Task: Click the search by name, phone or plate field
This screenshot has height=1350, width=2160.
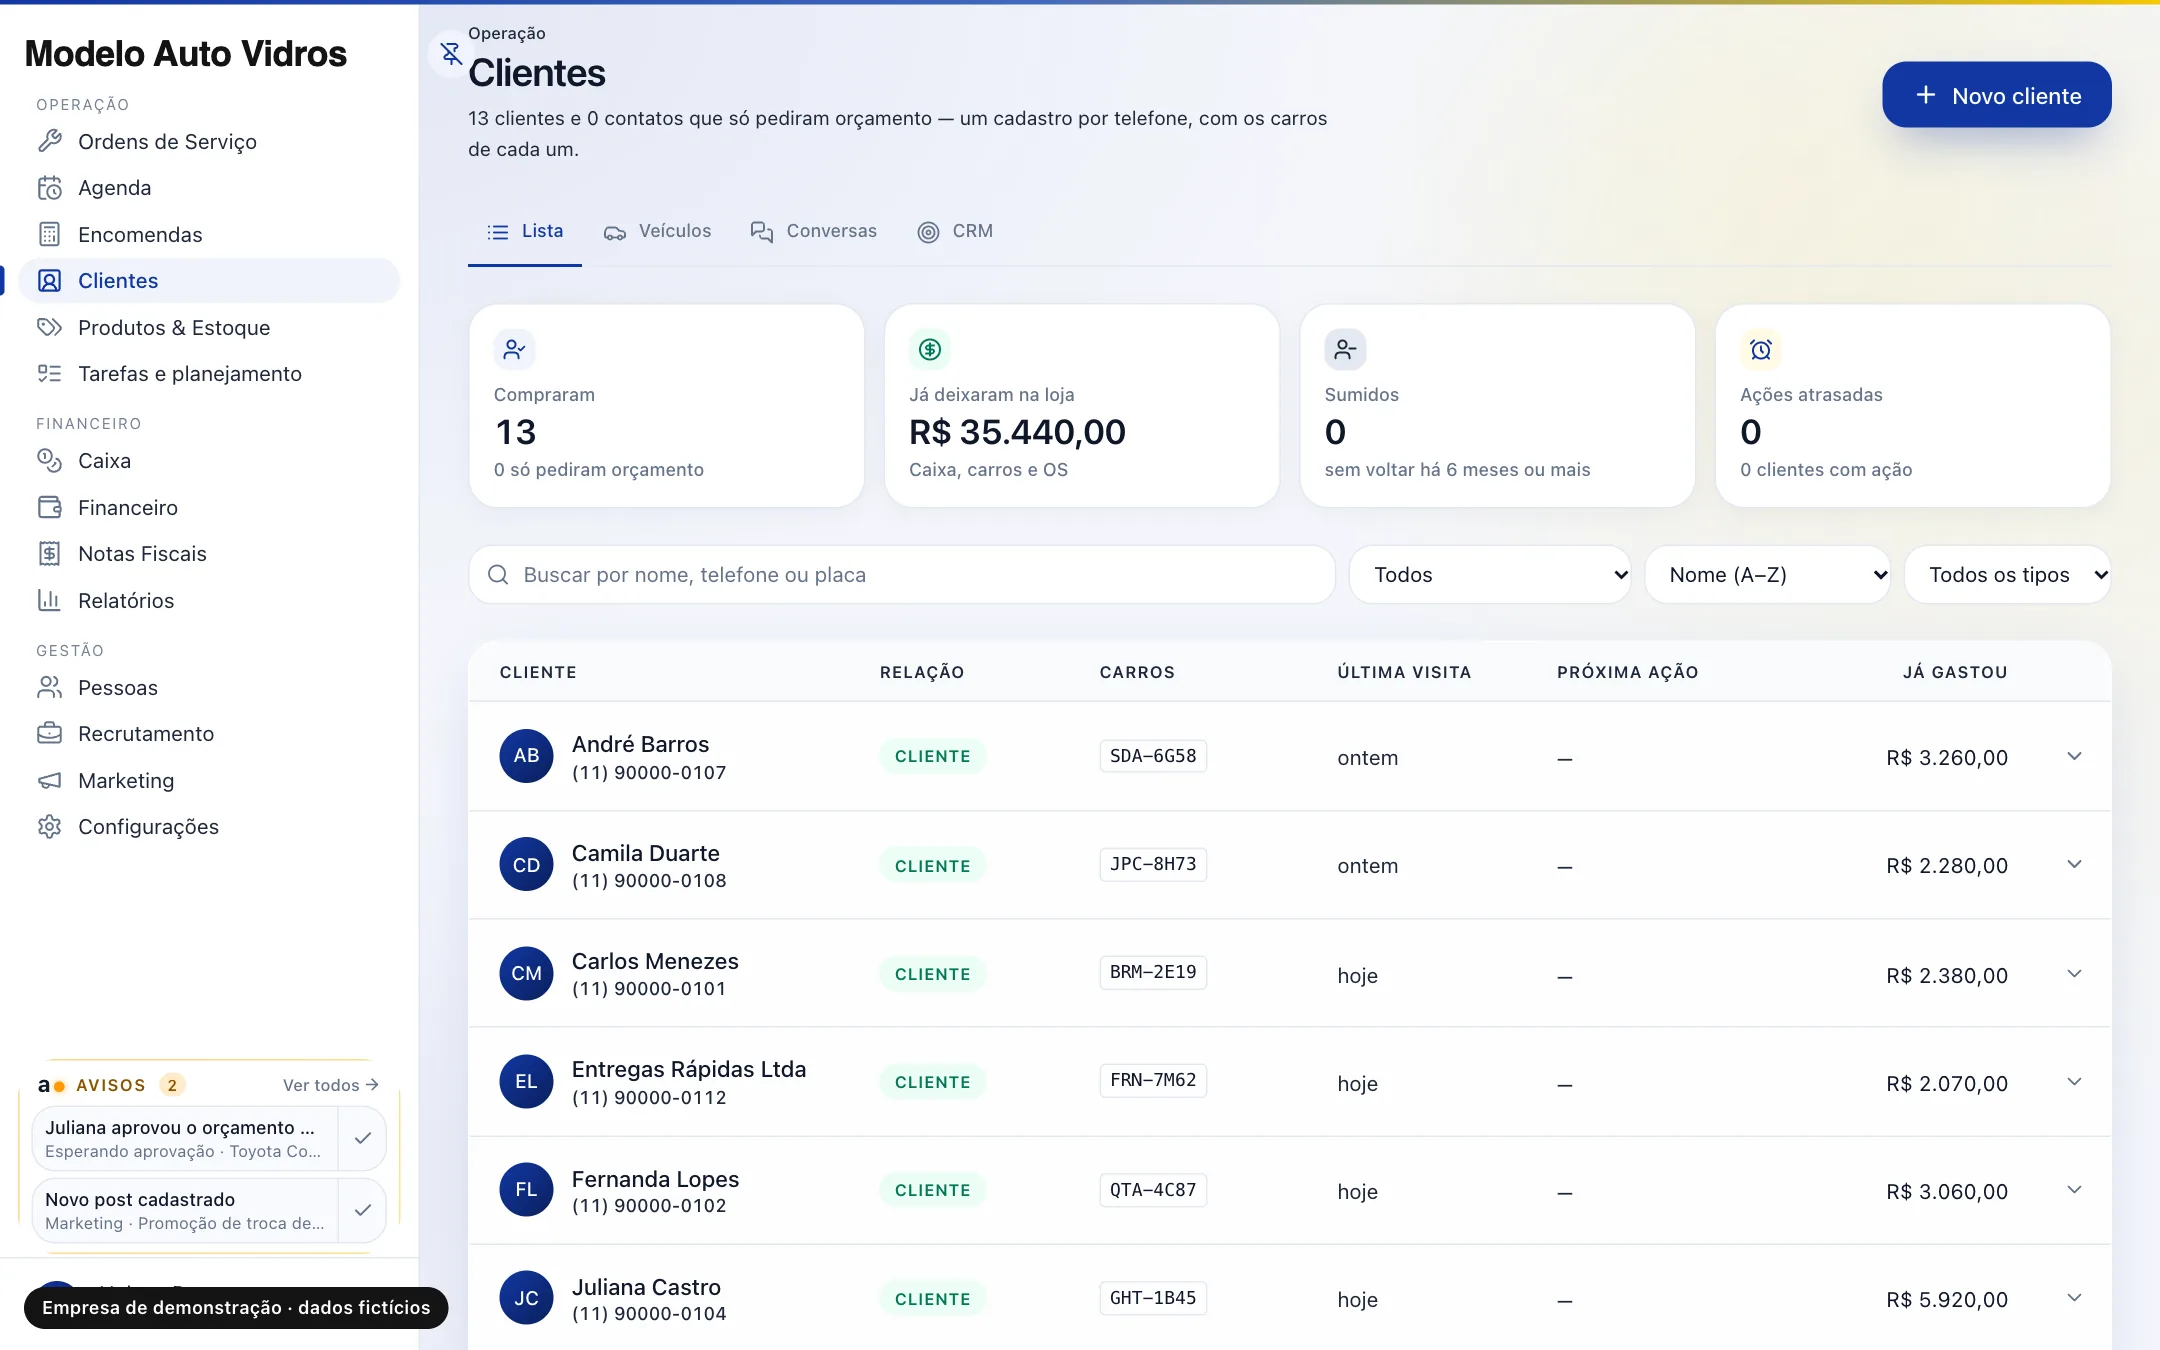Action: (902, 574)
